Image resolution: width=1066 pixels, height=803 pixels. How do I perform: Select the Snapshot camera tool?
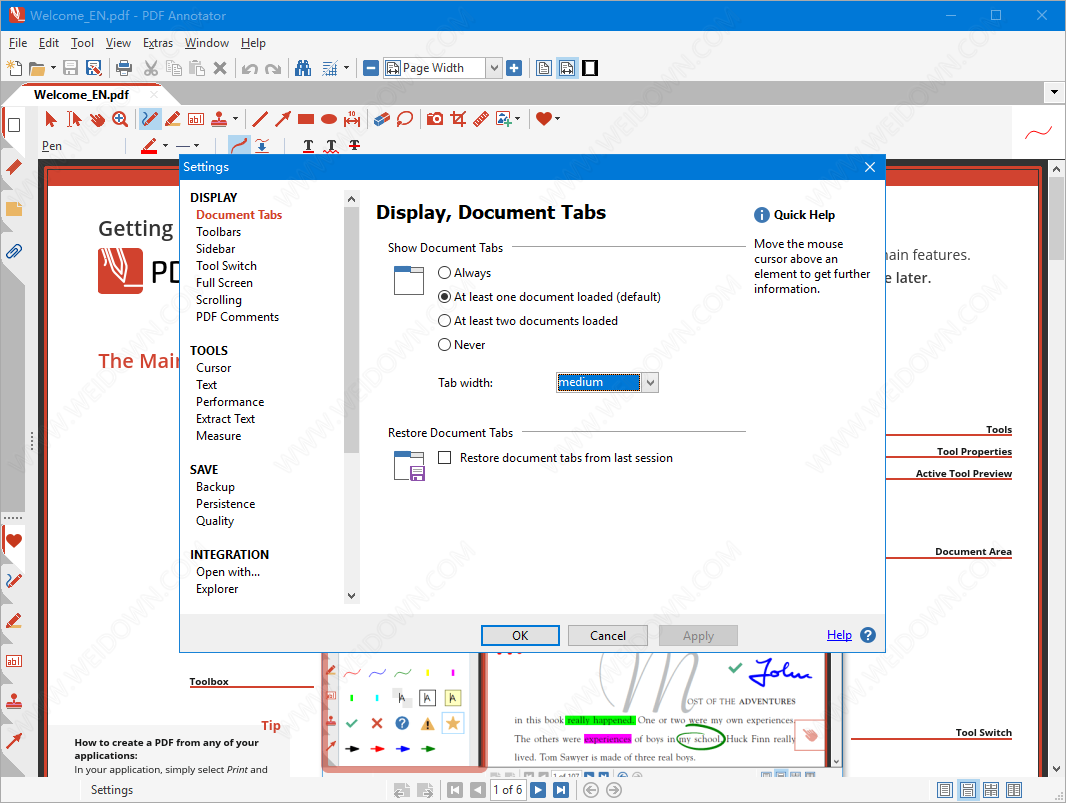[435, 119]
